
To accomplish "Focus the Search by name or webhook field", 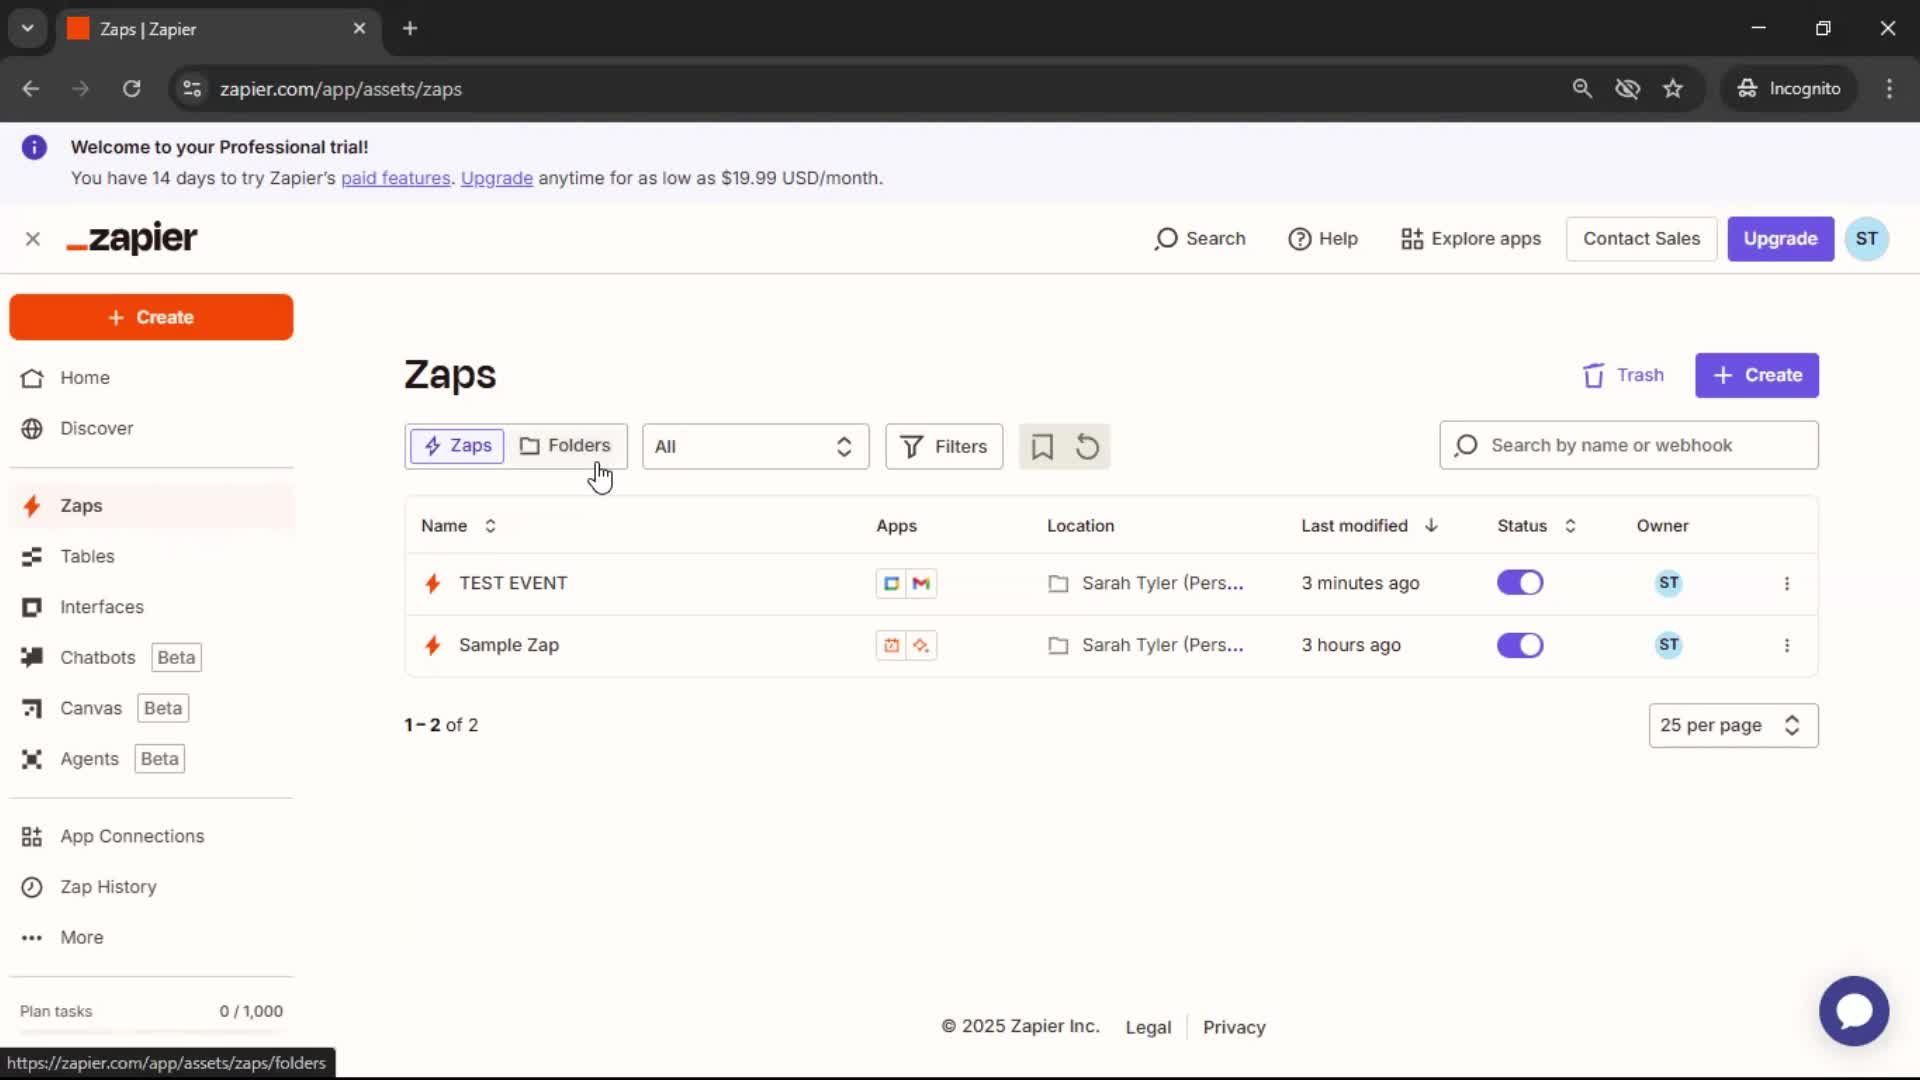I will [1628, 445].
